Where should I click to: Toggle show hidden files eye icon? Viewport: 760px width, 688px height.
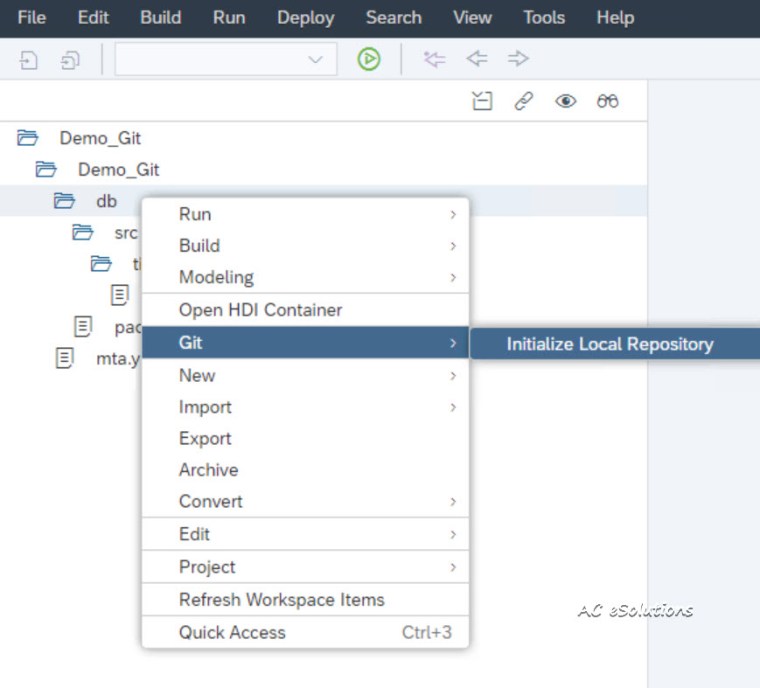coord(565,101)
